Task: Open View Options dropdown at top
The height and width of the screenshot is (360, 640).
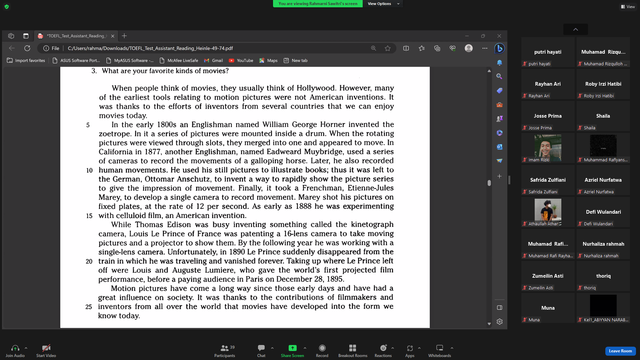Action: click(x=383, y=4)
